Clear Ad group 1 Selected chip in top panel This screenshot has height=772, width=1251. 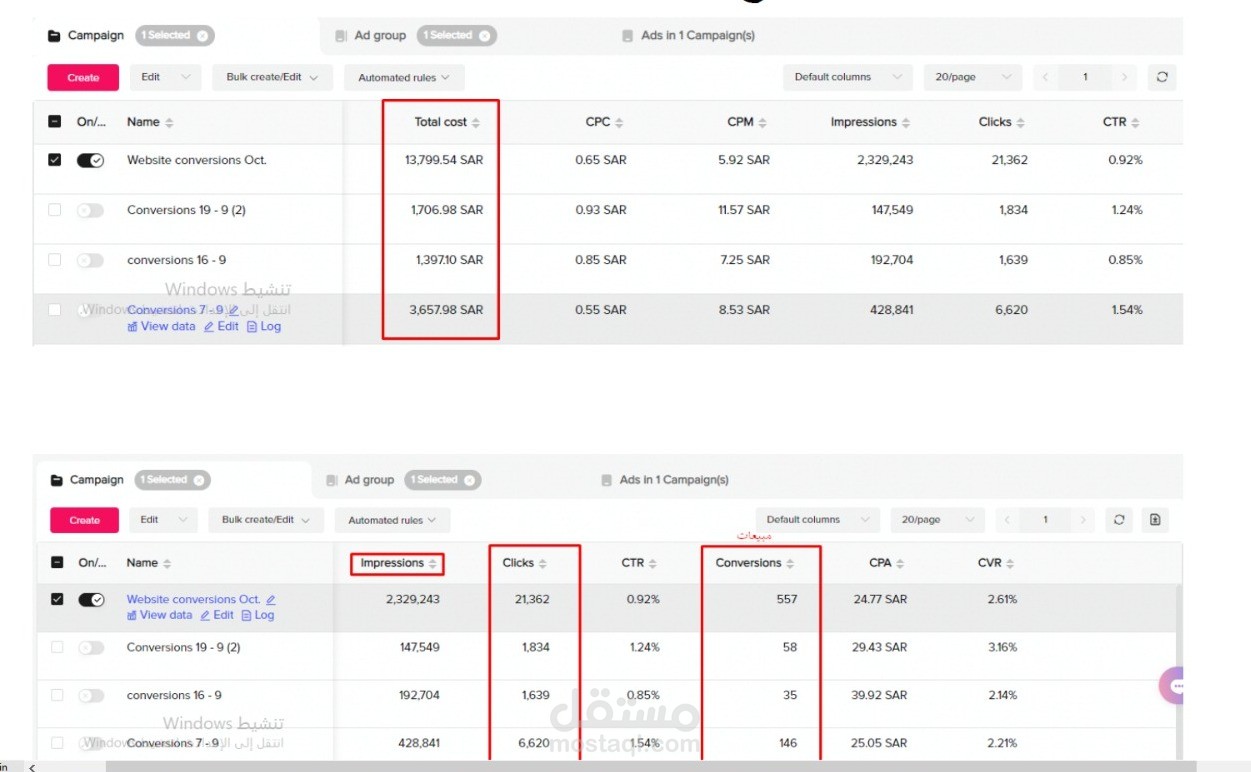(485, 36)
